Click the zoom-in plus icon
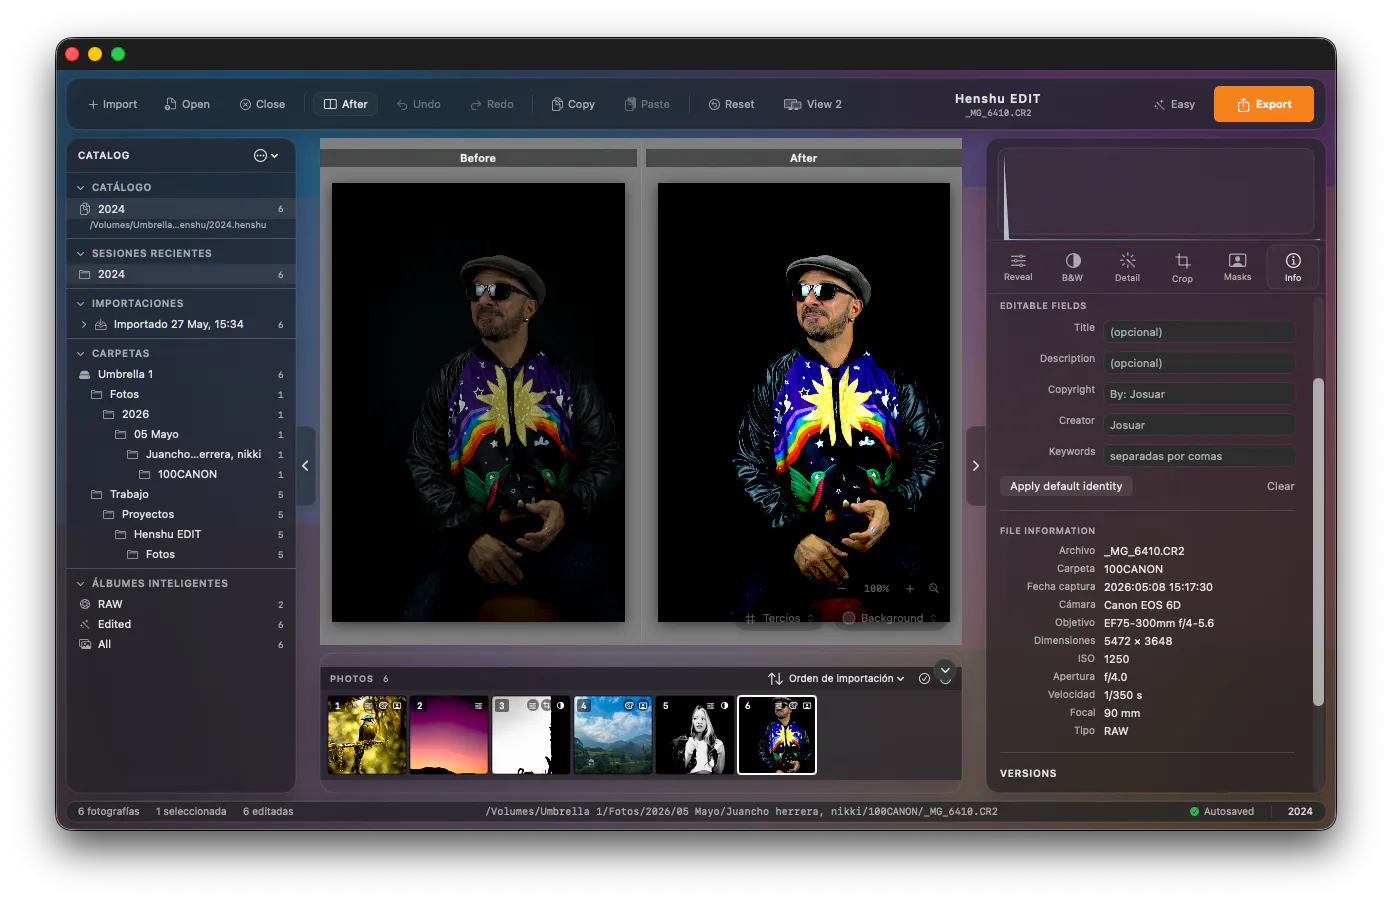The width and height of the screenshot is (1392, 904). 910,589
